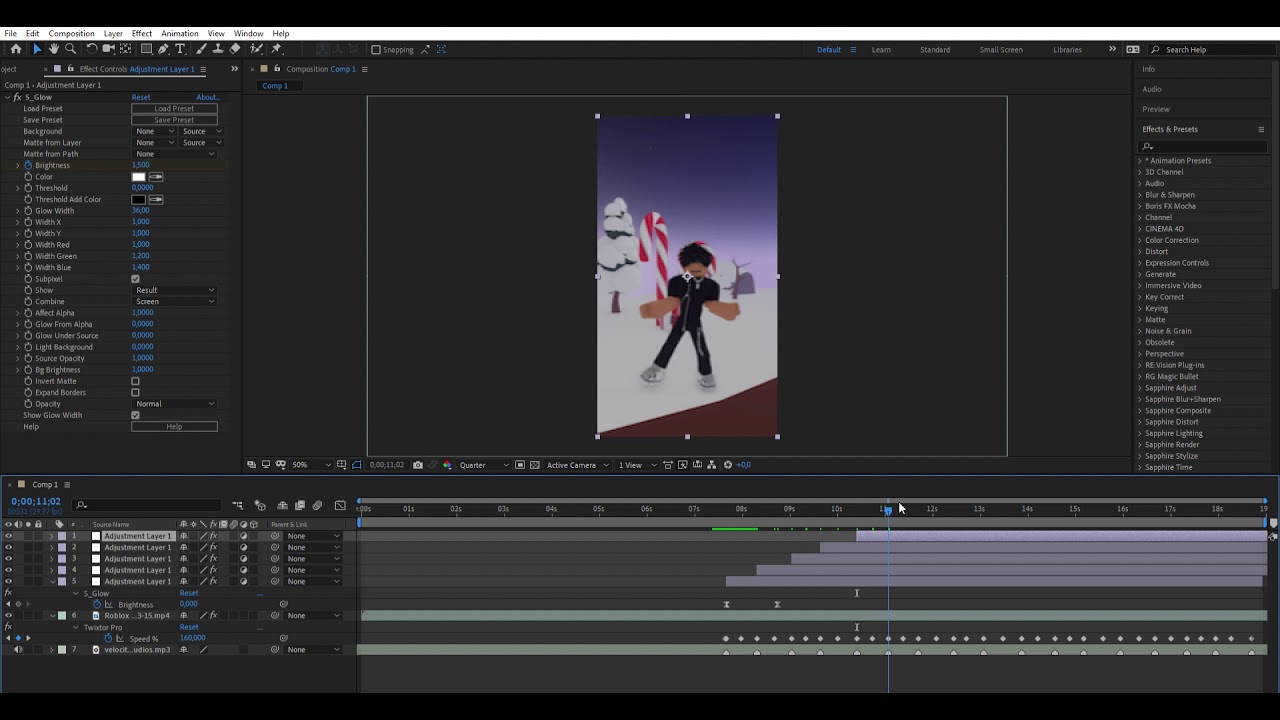Open the Combine dropdown set to Screen
This screenshot has width=1280, height=720.
pos(174,301)
